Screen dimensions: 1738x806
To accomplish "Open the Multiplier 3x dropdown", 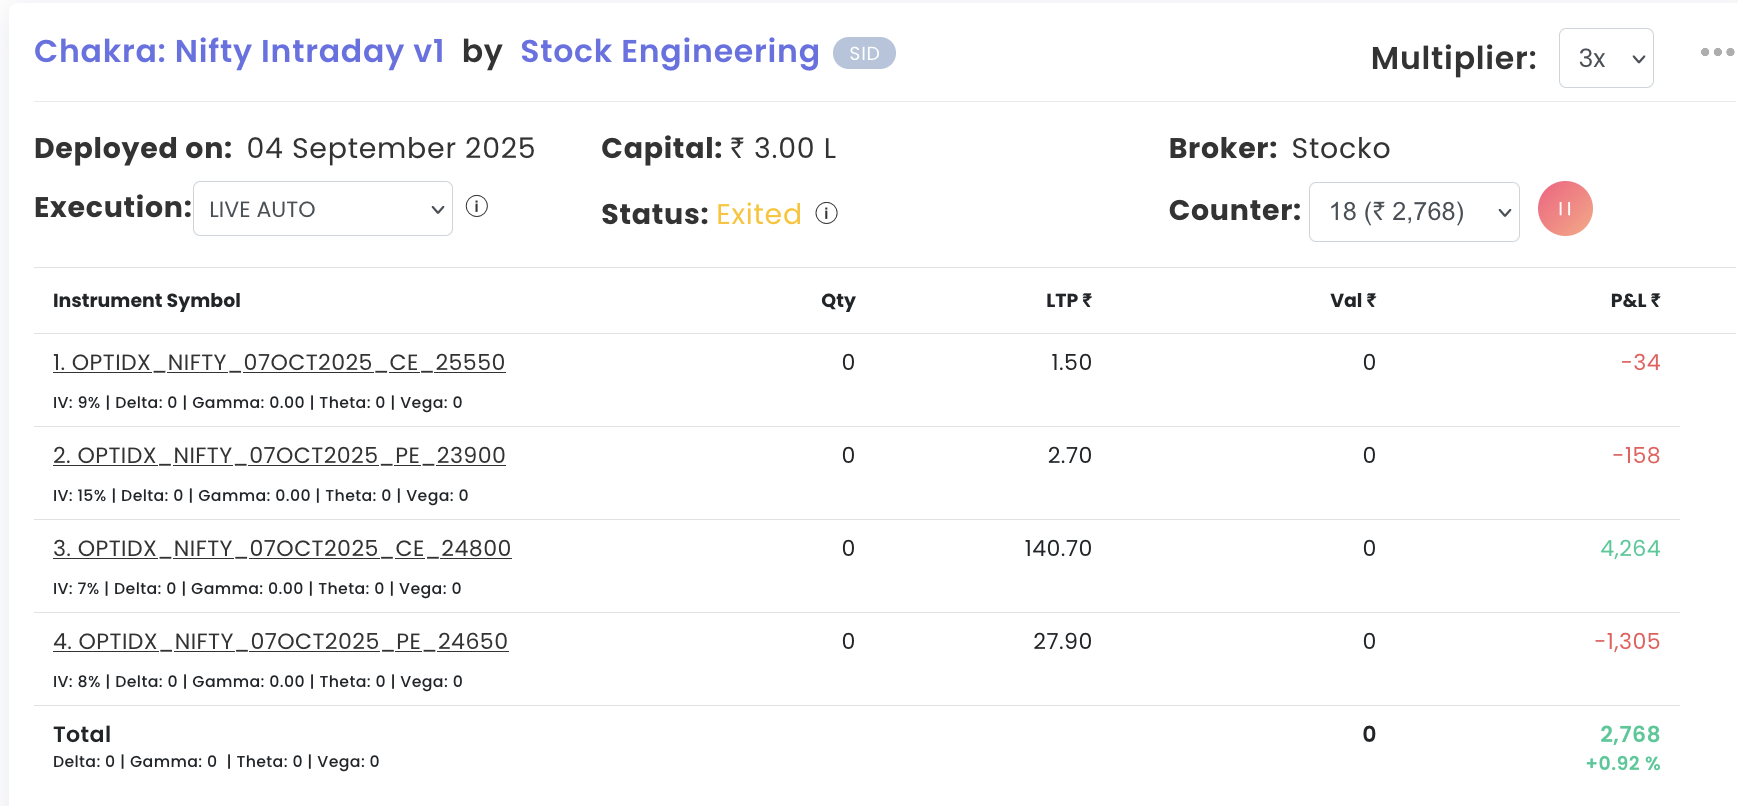I will coord(1605,58).
